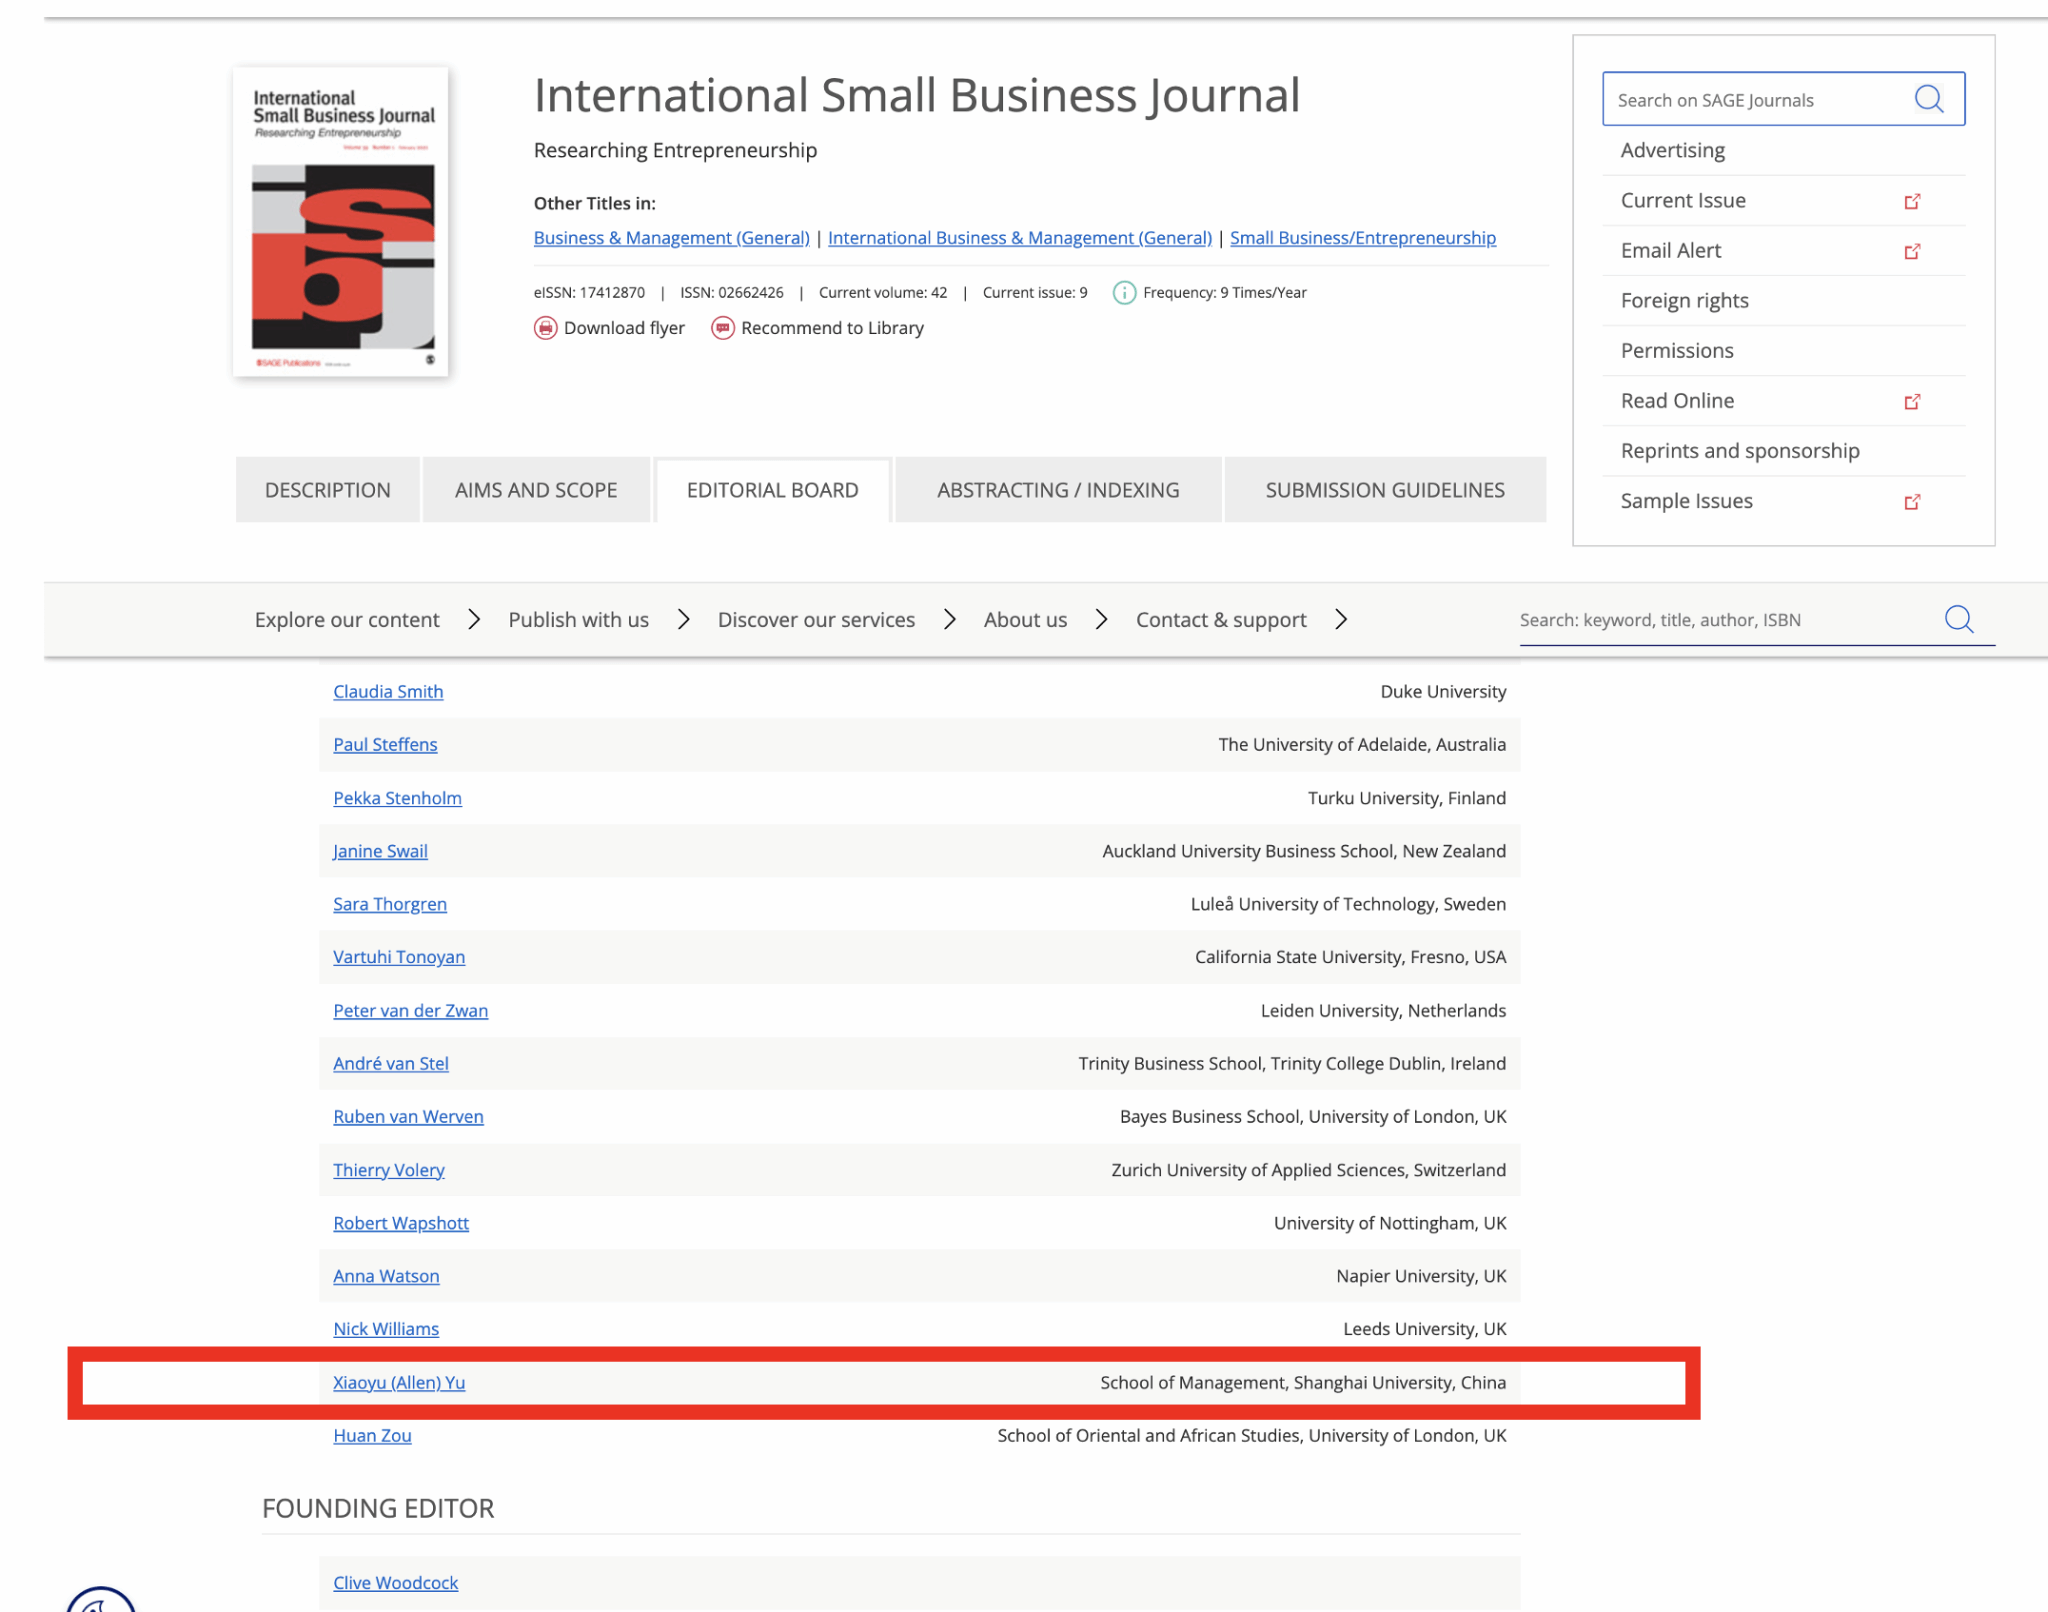Image resolution: width=2048 pixels, height=1612 pixels.
Task: Click the journal cover thumbnail image
Action: point(341,222)
